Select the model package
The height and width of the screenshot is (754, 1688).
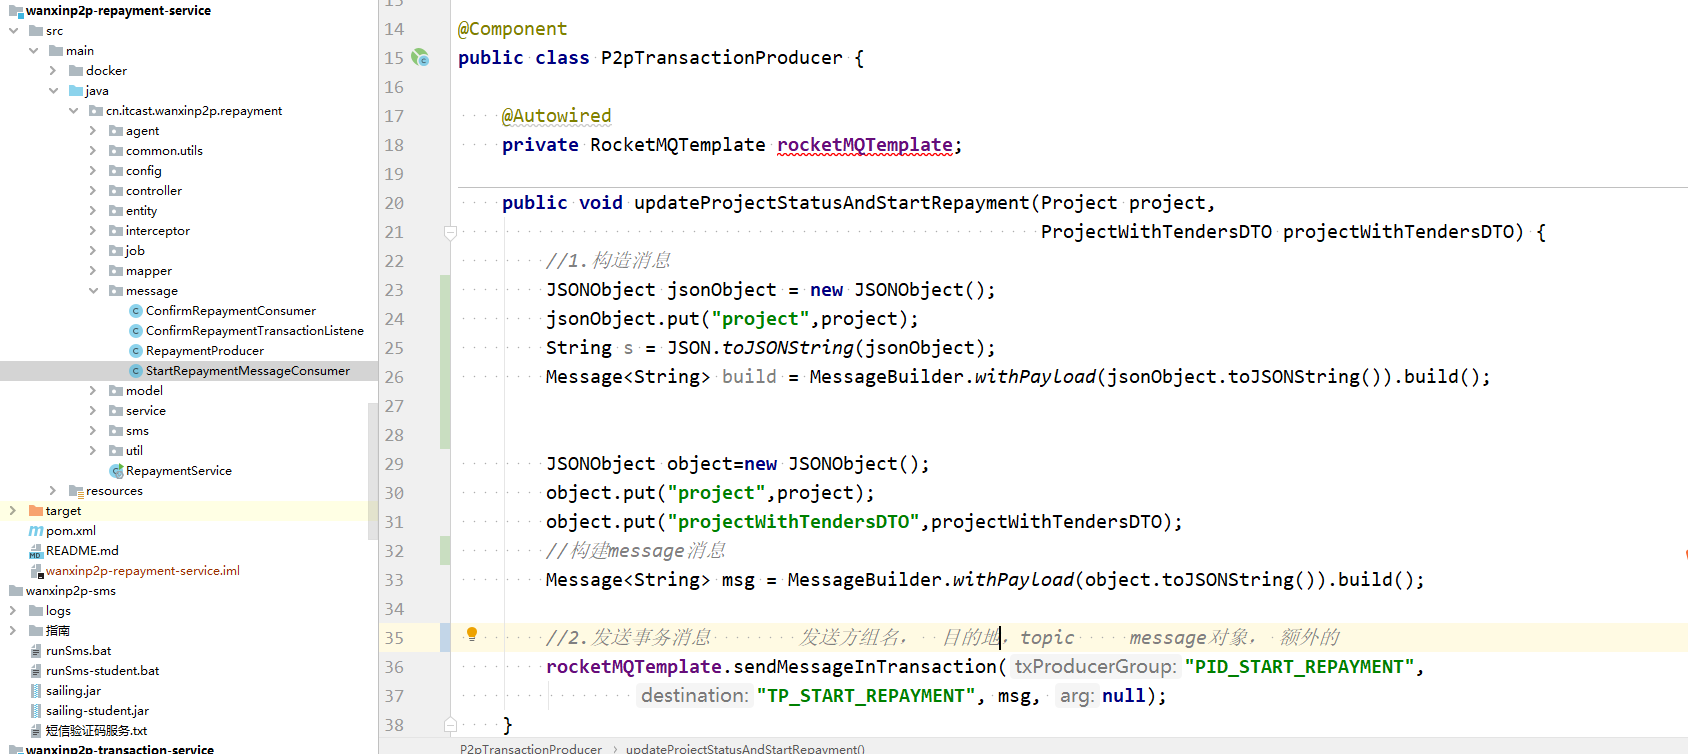(x=144, y=391)
